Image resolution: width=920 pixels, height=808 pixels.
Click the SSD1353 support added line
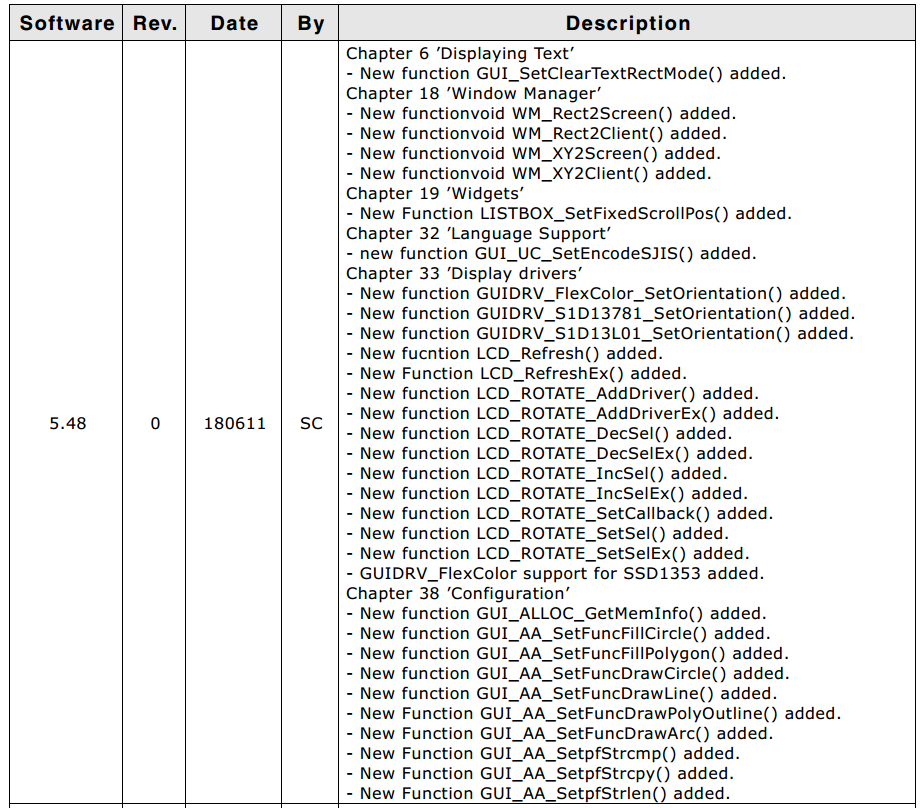[x=554, y=572]
